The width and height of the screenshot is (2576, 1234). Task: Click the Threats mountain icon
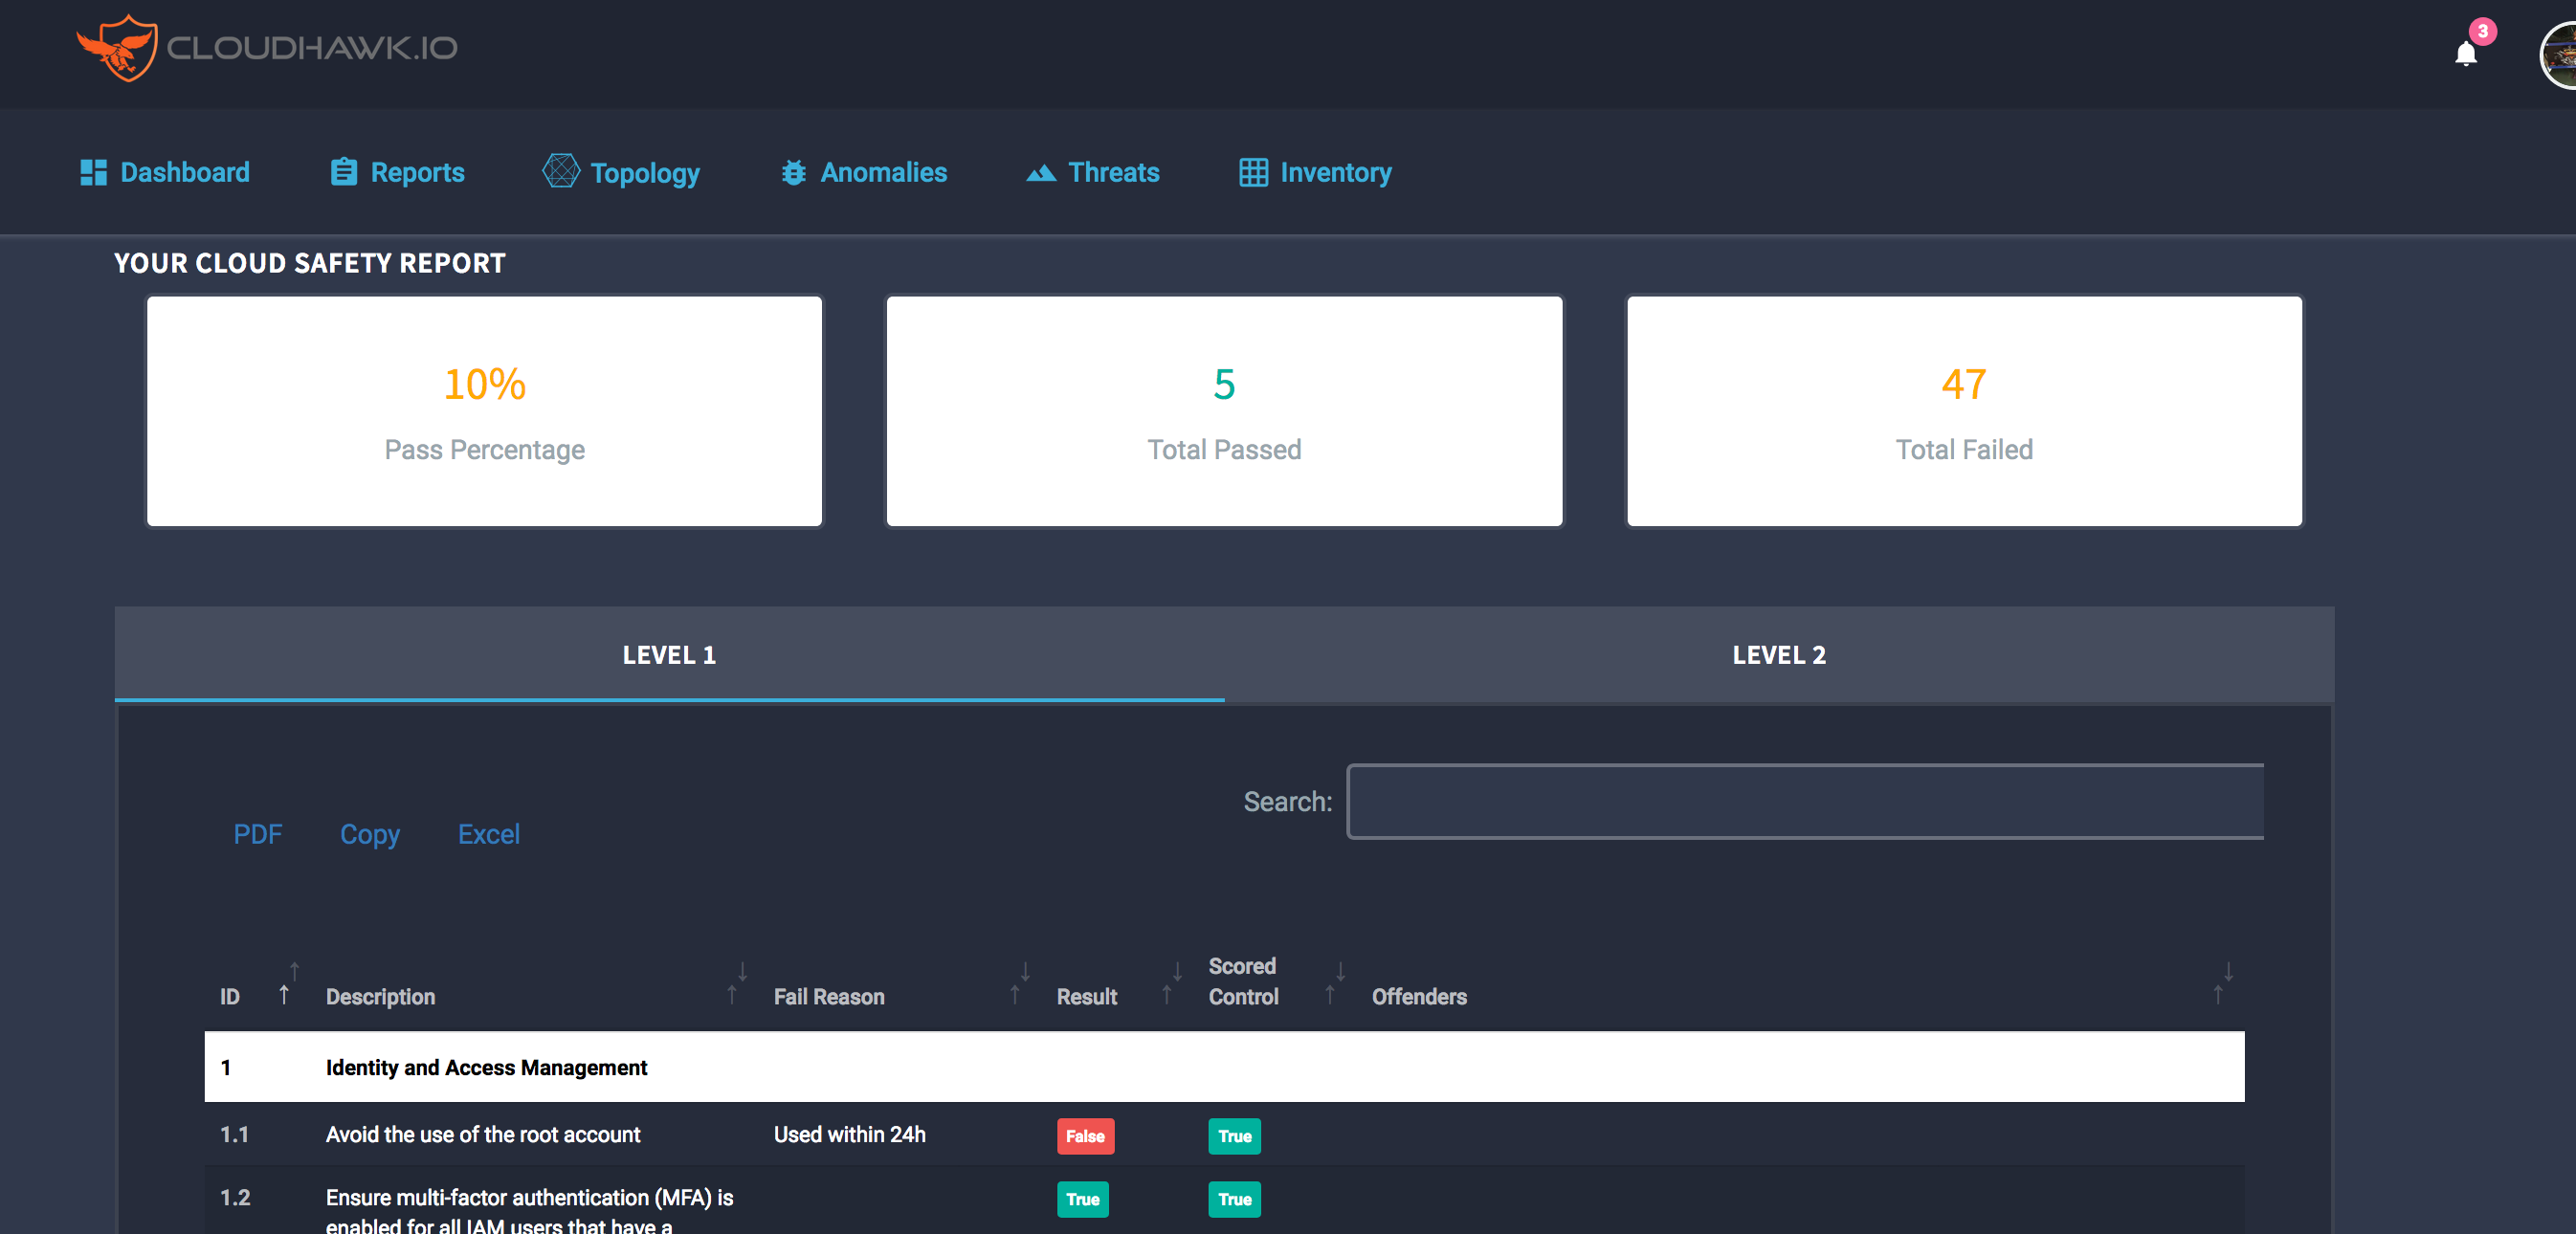1040,173
